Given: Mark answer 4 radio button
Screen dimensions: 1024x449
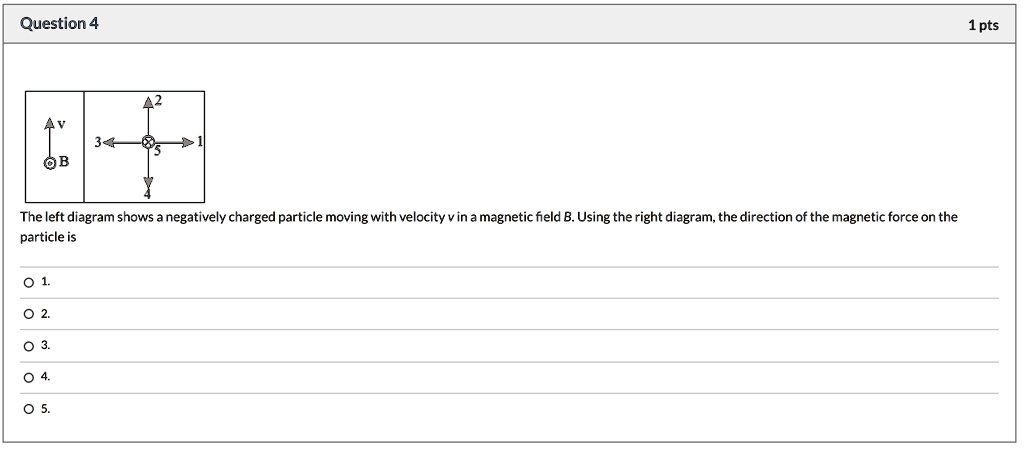Looking at the screenshot, I should (x=28, y=378).
